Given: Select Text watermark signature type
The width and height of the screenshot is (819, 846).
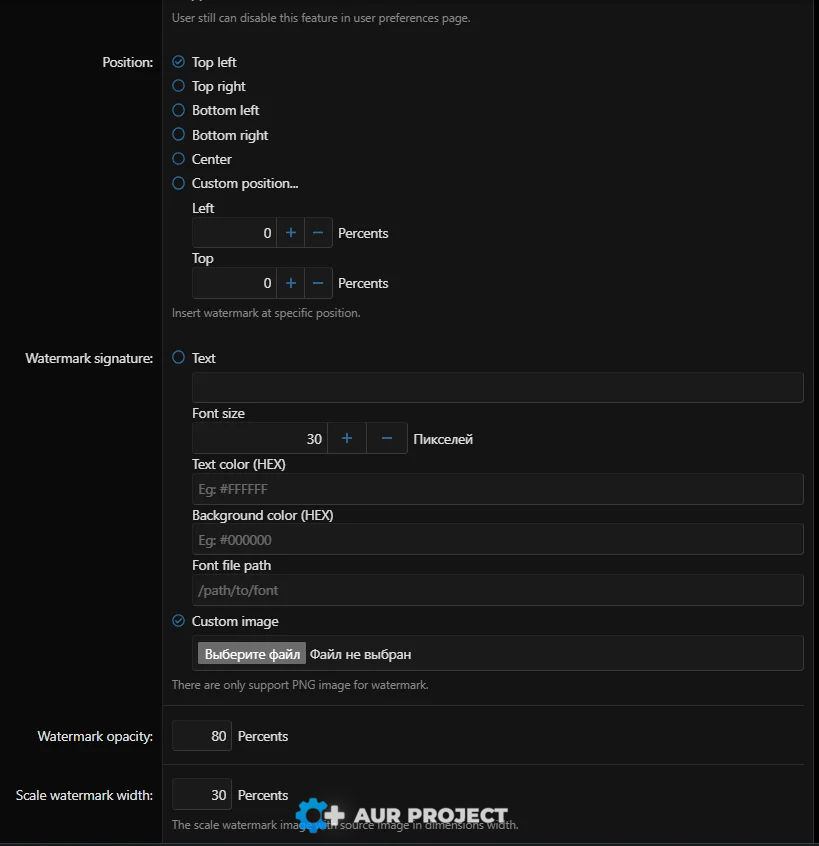Looking at the screenshot, I should (179, 358).
